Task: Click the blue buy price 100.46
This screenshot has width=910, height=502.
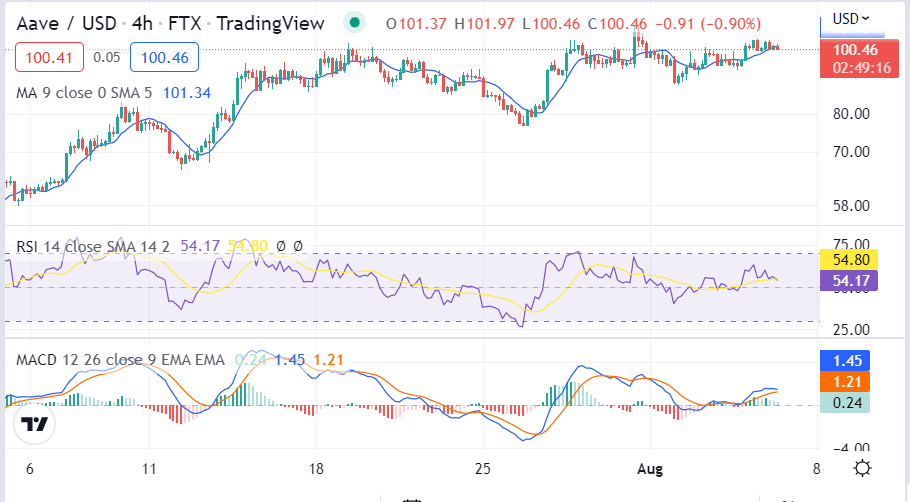Action: point(164,57)
